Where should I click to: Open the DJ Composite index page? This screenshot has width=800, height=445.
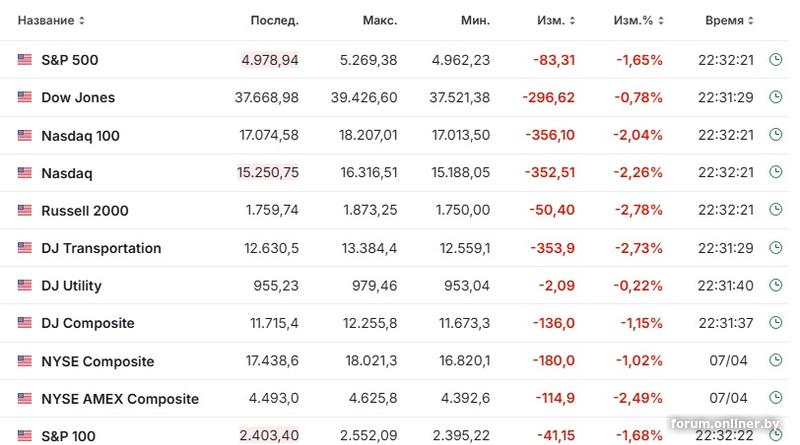(x=88, y=323)
